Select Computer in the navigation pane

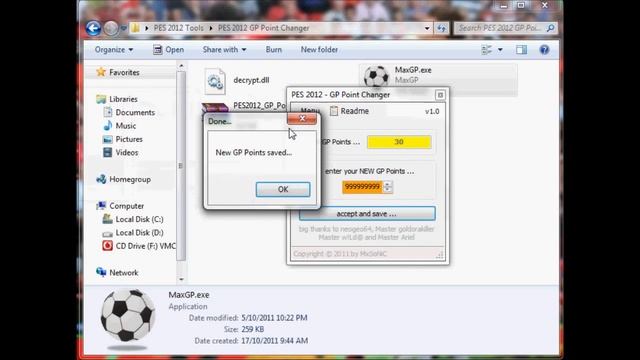pyautogui.click(x=127, y=206)
